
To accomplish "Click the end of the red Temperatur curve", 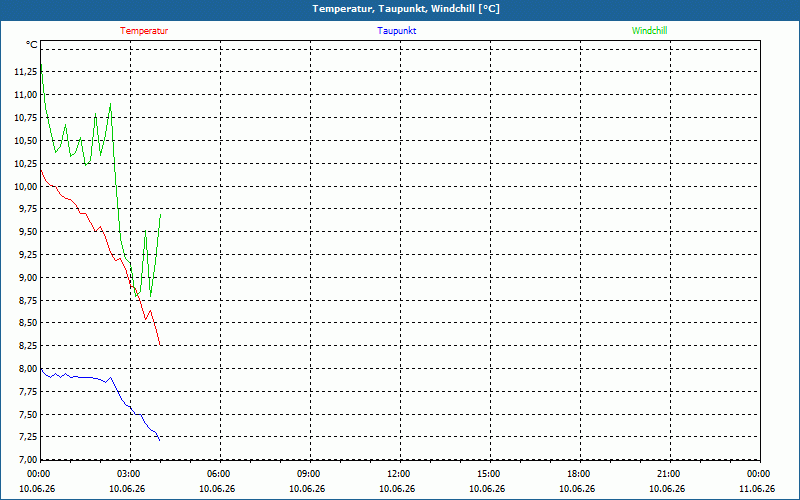I will 160,345.
